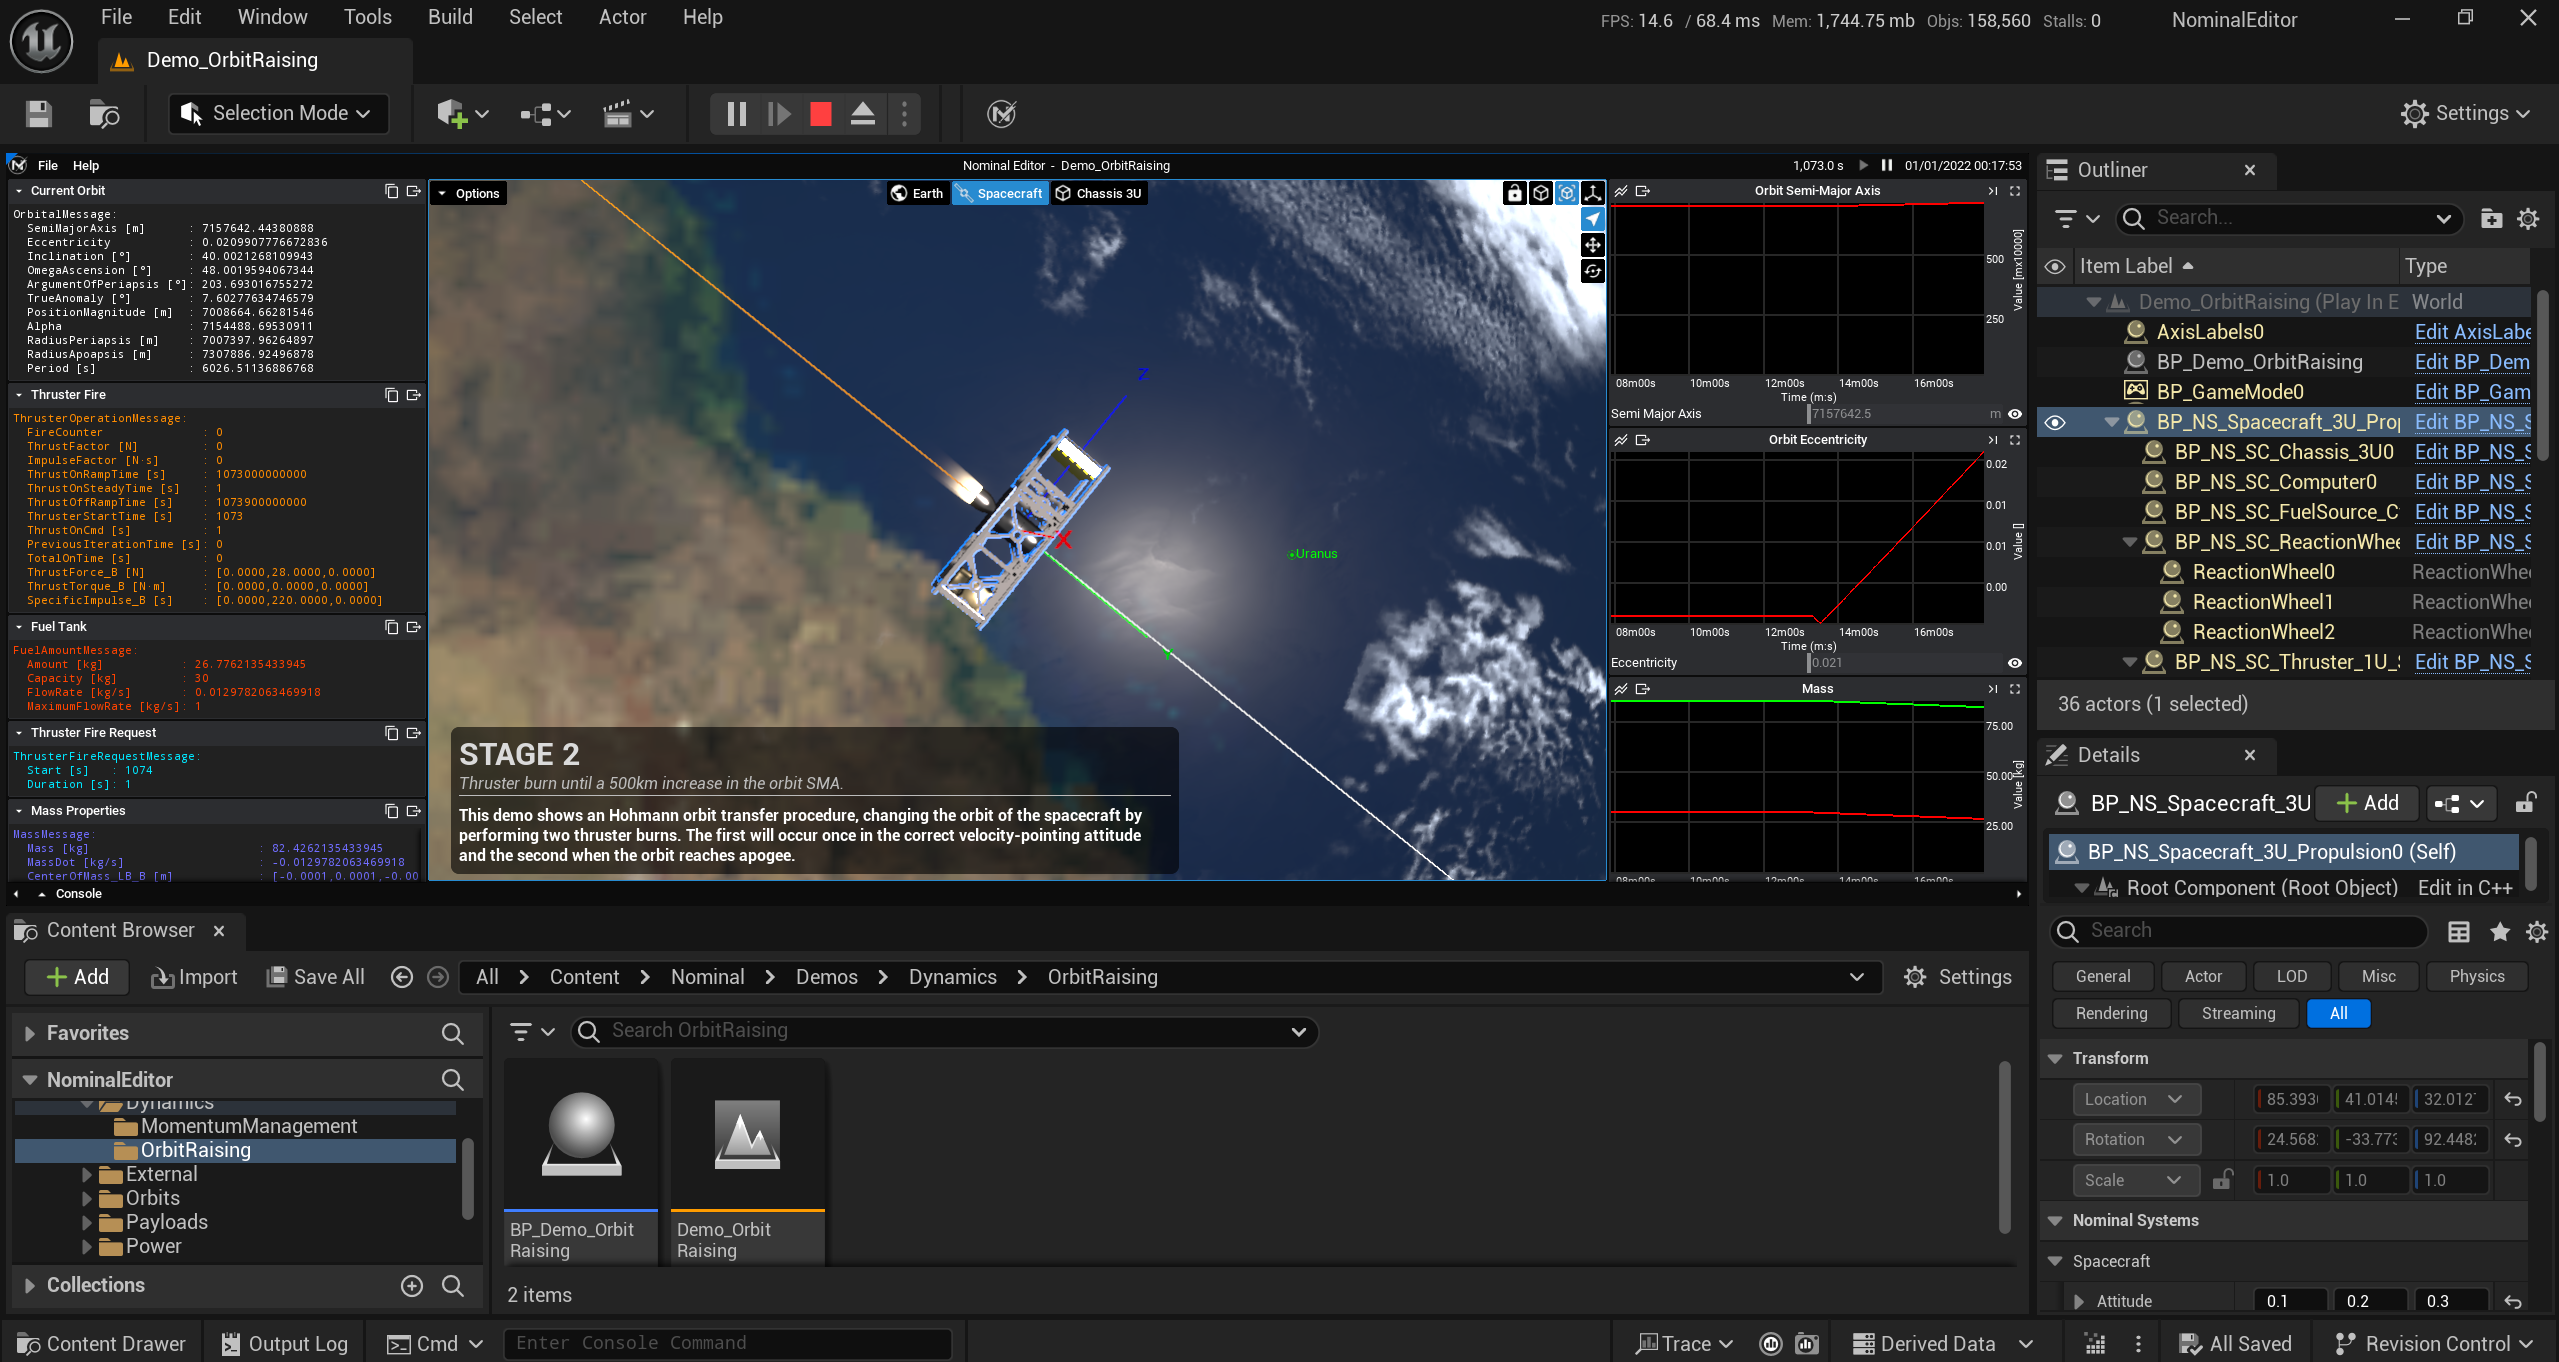The image size is (2559, 1362).
Task: Eject from the player controller
Action: pos(862,114)
